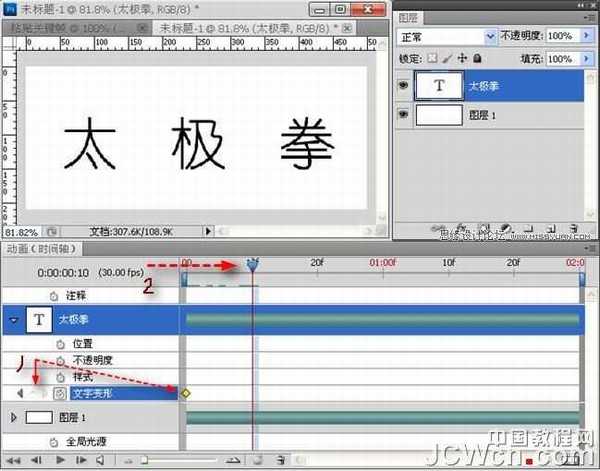Click the stopwatch icon next to 不透明度

59,360
